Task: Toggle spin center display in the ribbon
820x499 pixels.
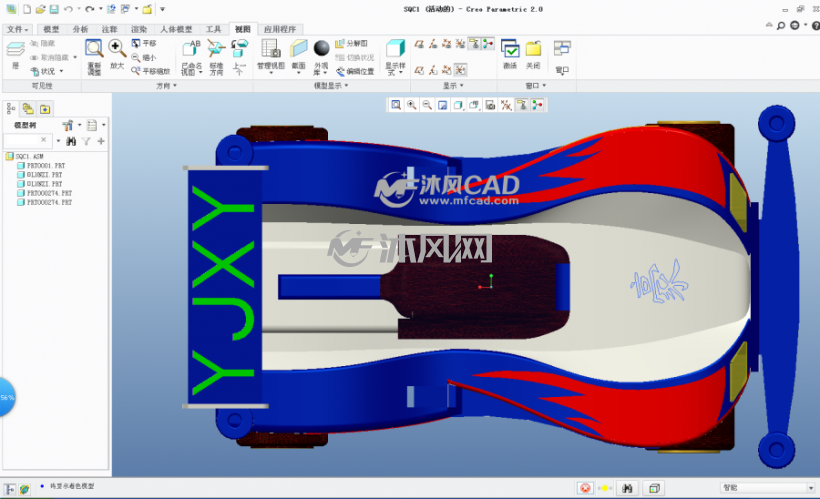Action: click(487, 44)
